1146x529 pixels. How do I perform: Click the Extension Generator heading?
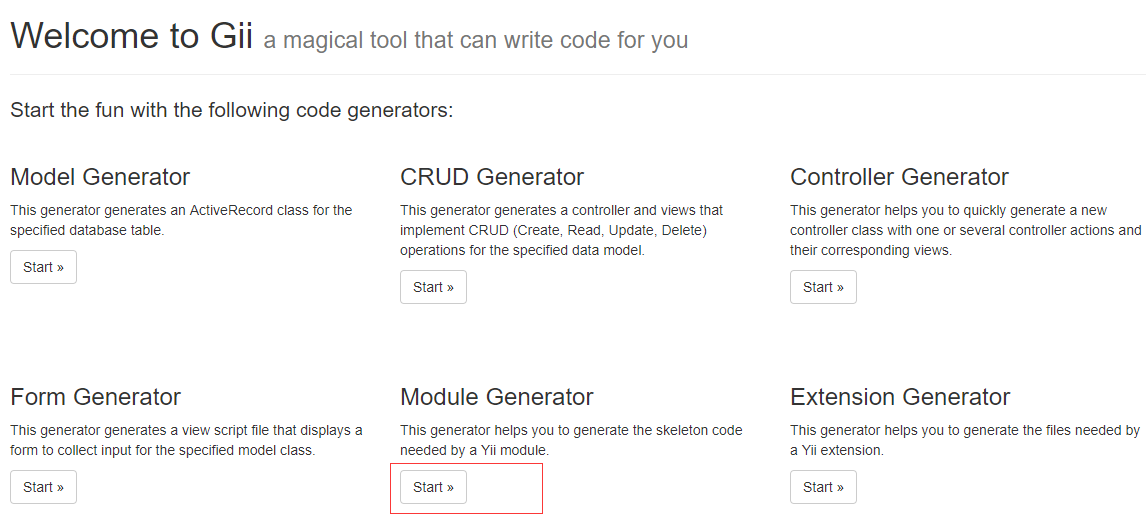pos(900,397)
